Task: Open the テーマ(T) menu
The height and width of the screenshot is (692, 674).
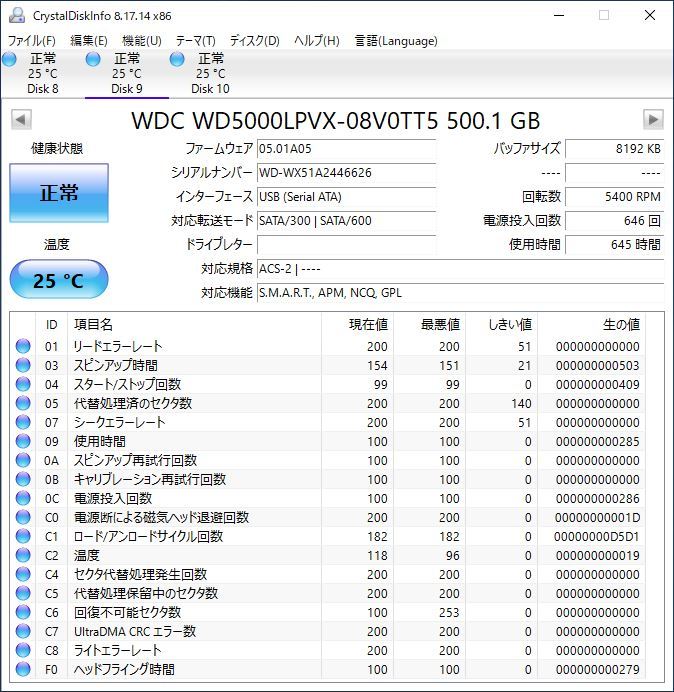Action: tap(195, 41)
